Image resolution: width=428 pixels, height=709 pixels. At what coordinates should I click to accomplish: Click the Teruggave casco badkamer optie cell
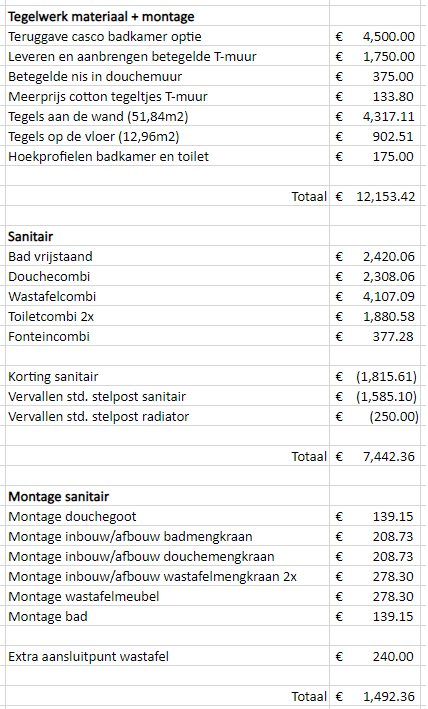pyautogui.click(x=167, y=36)
